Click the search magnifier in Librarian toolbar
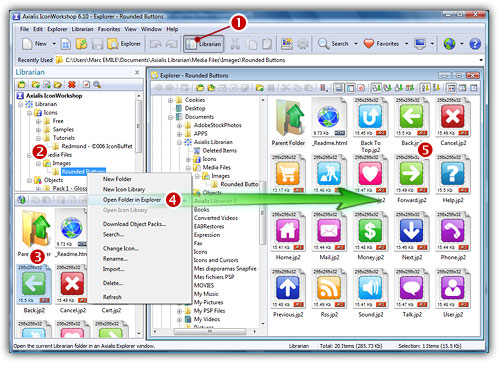 coord(97,85)
